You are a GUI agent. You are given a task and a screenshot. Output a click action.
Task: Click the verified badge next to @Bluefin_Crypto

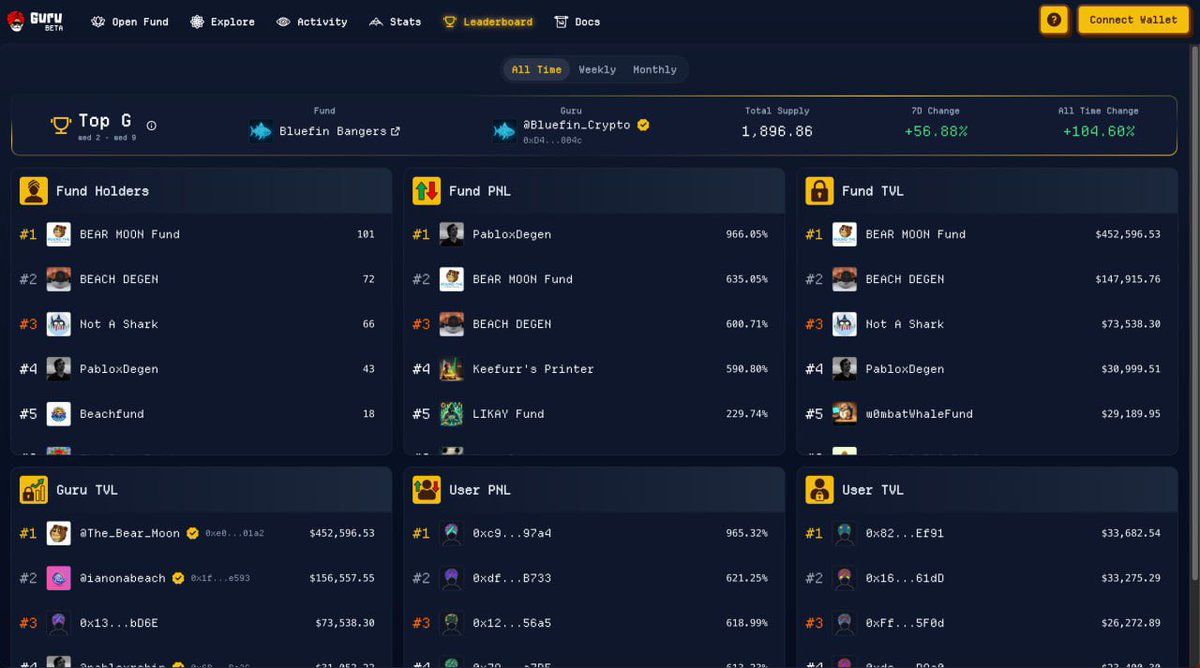[x=642, y=126]
